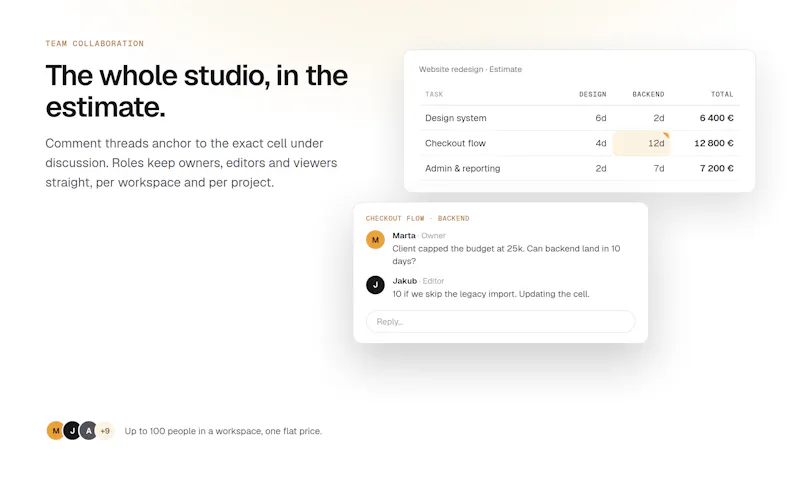
Task: Click the paragraph starting Comment threads anchor
Action: click(191, 163)
